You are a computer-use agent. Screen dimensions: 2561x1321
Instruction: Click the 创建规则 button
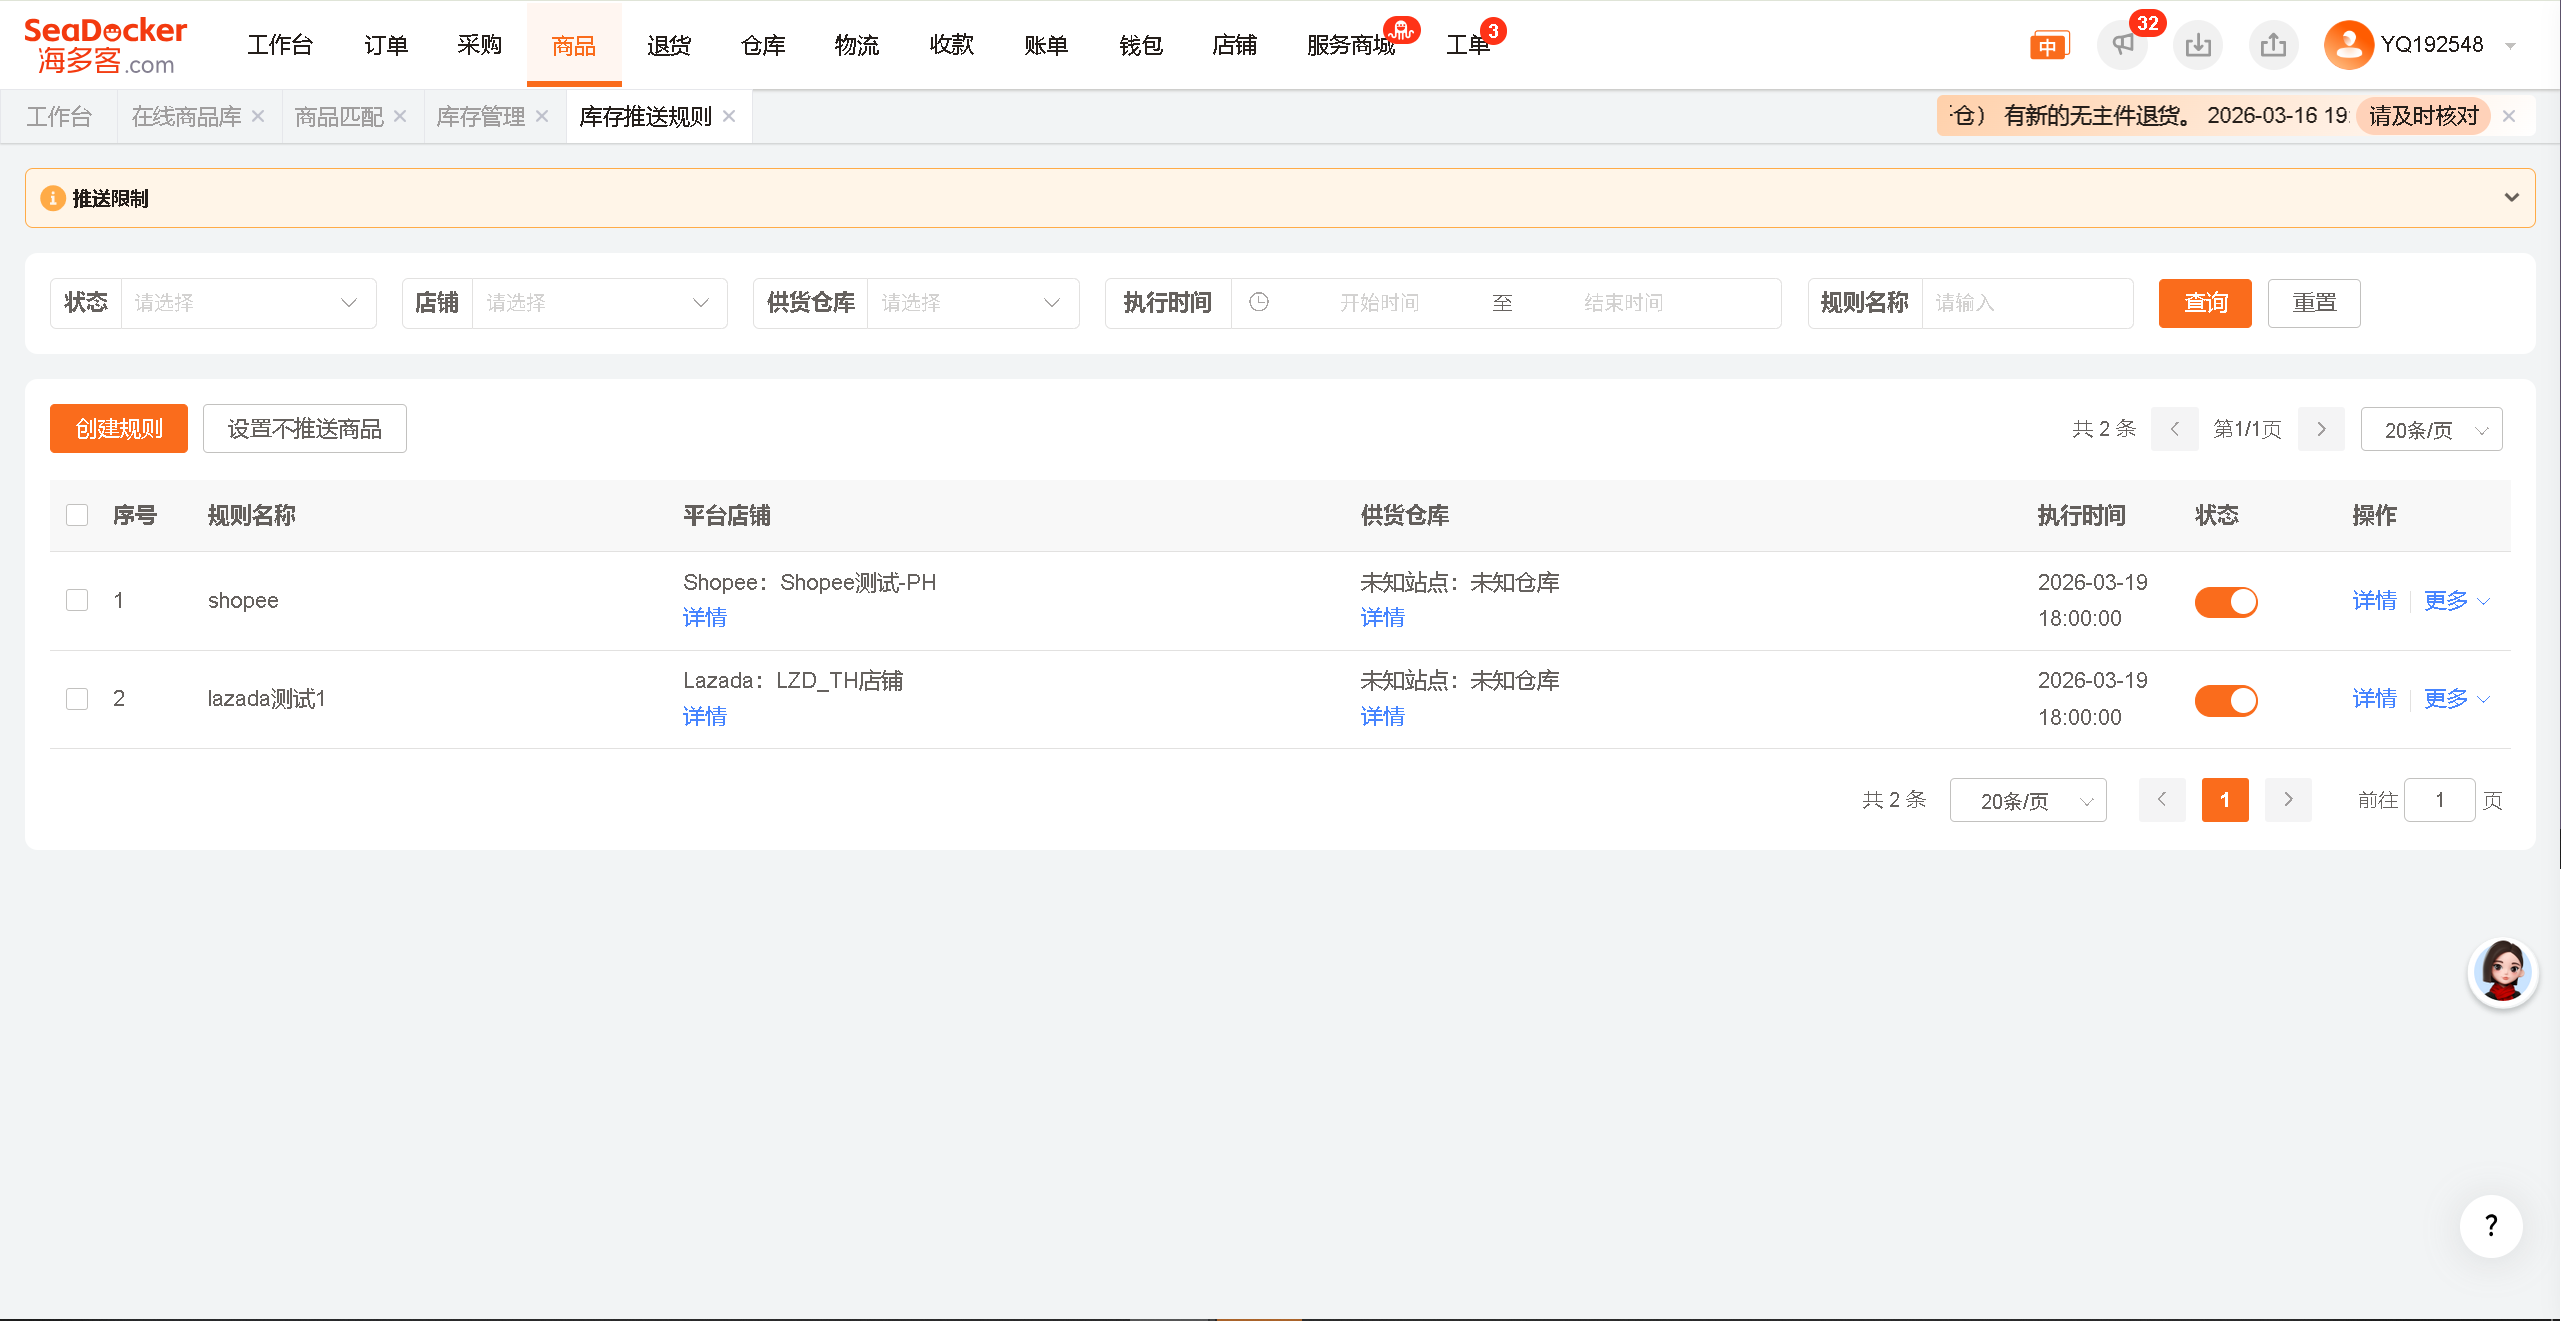[119, 429]
